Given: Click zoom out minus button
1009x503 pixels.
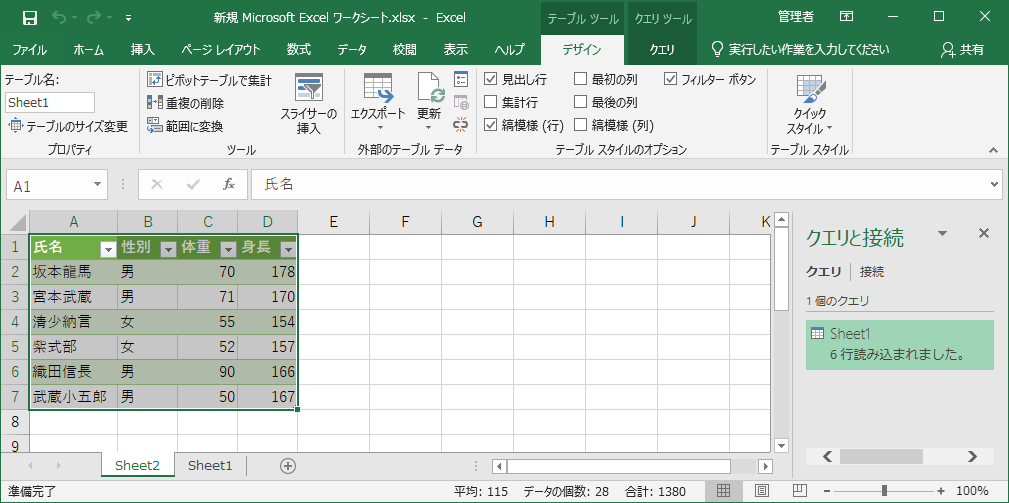Looking at the screenshot, I should 828,491.
